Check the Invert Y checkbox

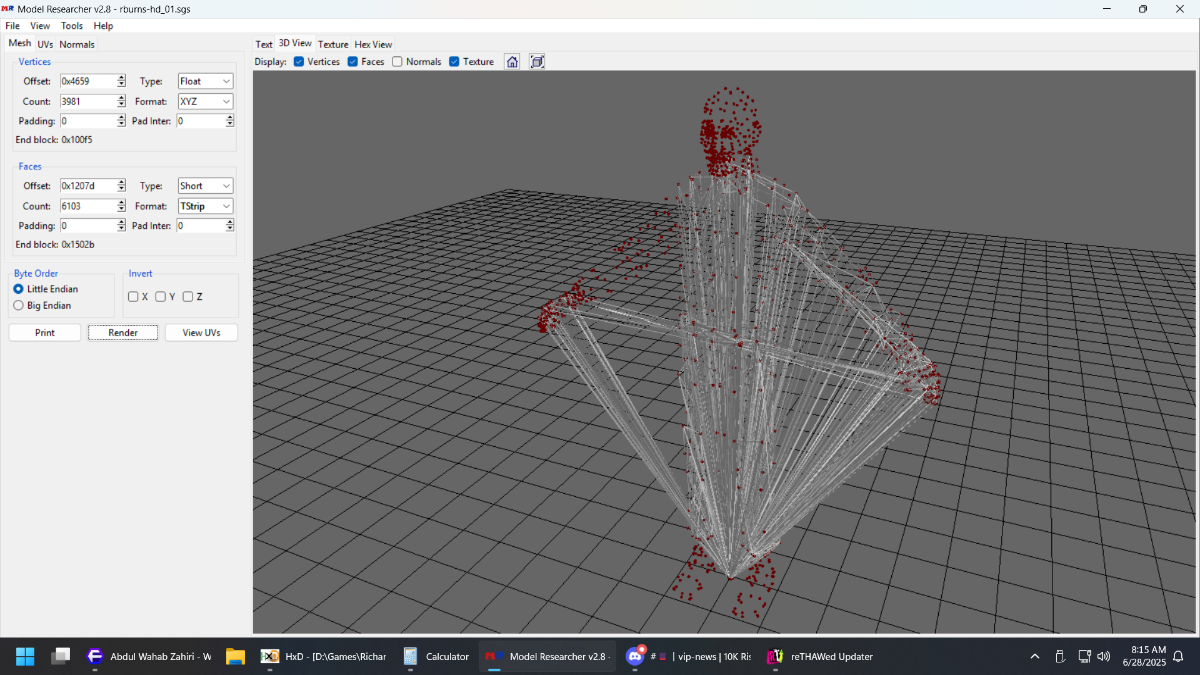[x=160, y=297]
